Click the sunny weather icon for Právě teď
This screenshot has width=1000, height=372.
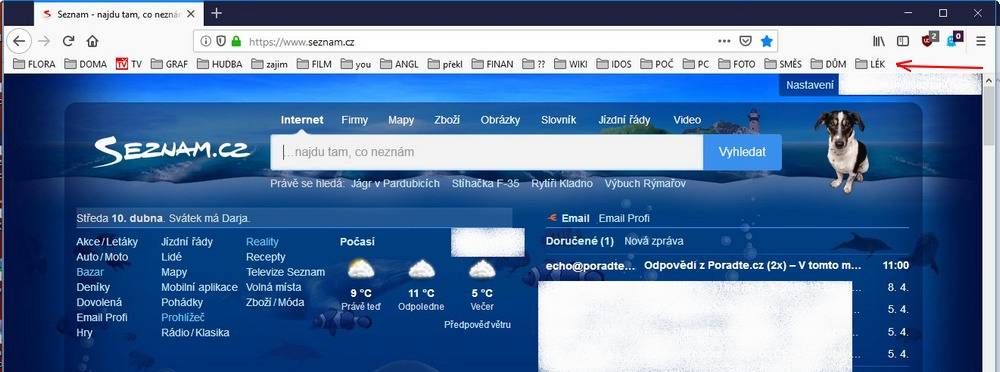(361, 269)
